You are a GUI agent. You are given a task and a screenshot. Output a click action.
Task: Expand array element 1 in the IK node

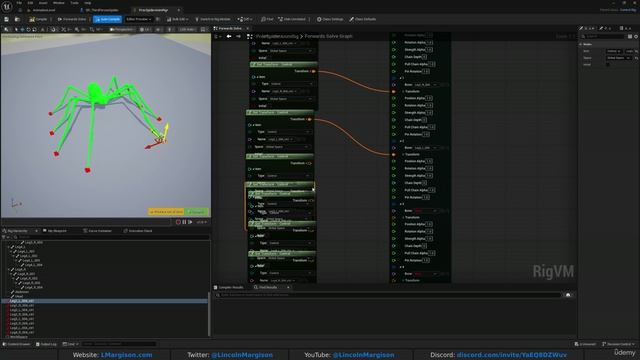(401, 78)
